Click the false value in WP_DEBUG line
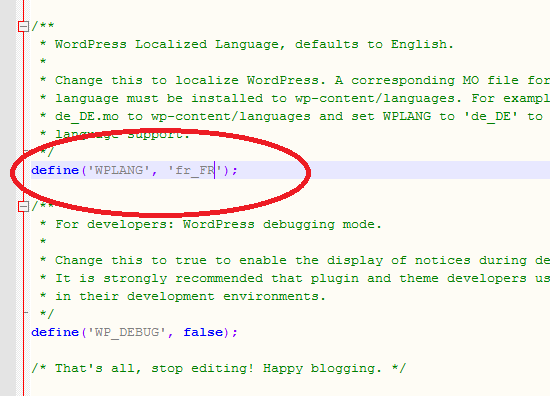550x396 pixels. [203, 332]
